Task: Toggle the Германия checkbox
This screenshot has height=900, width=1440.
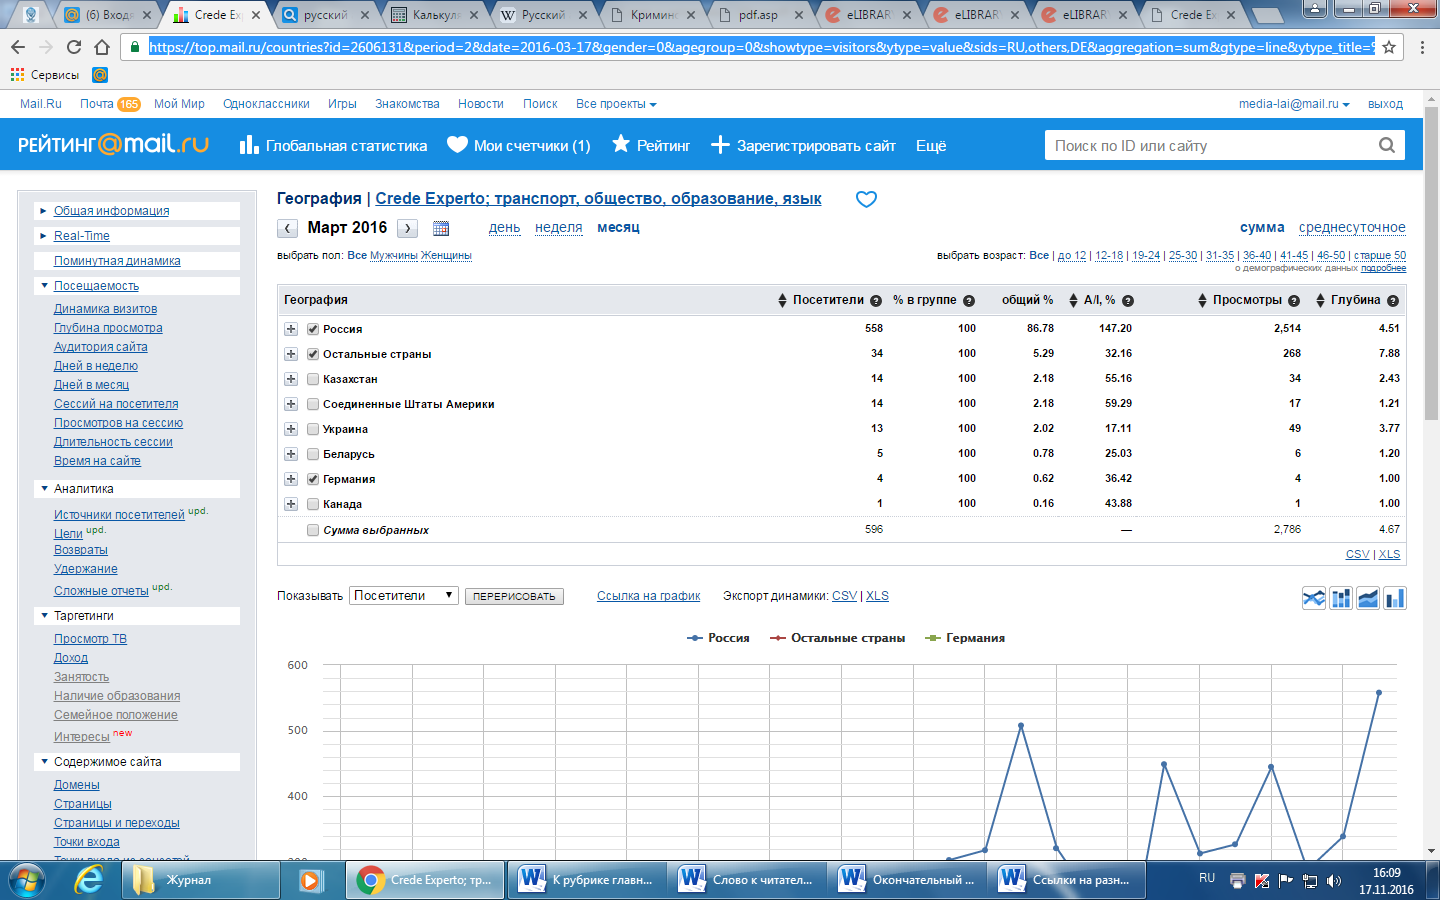Action: coord(313,479)
